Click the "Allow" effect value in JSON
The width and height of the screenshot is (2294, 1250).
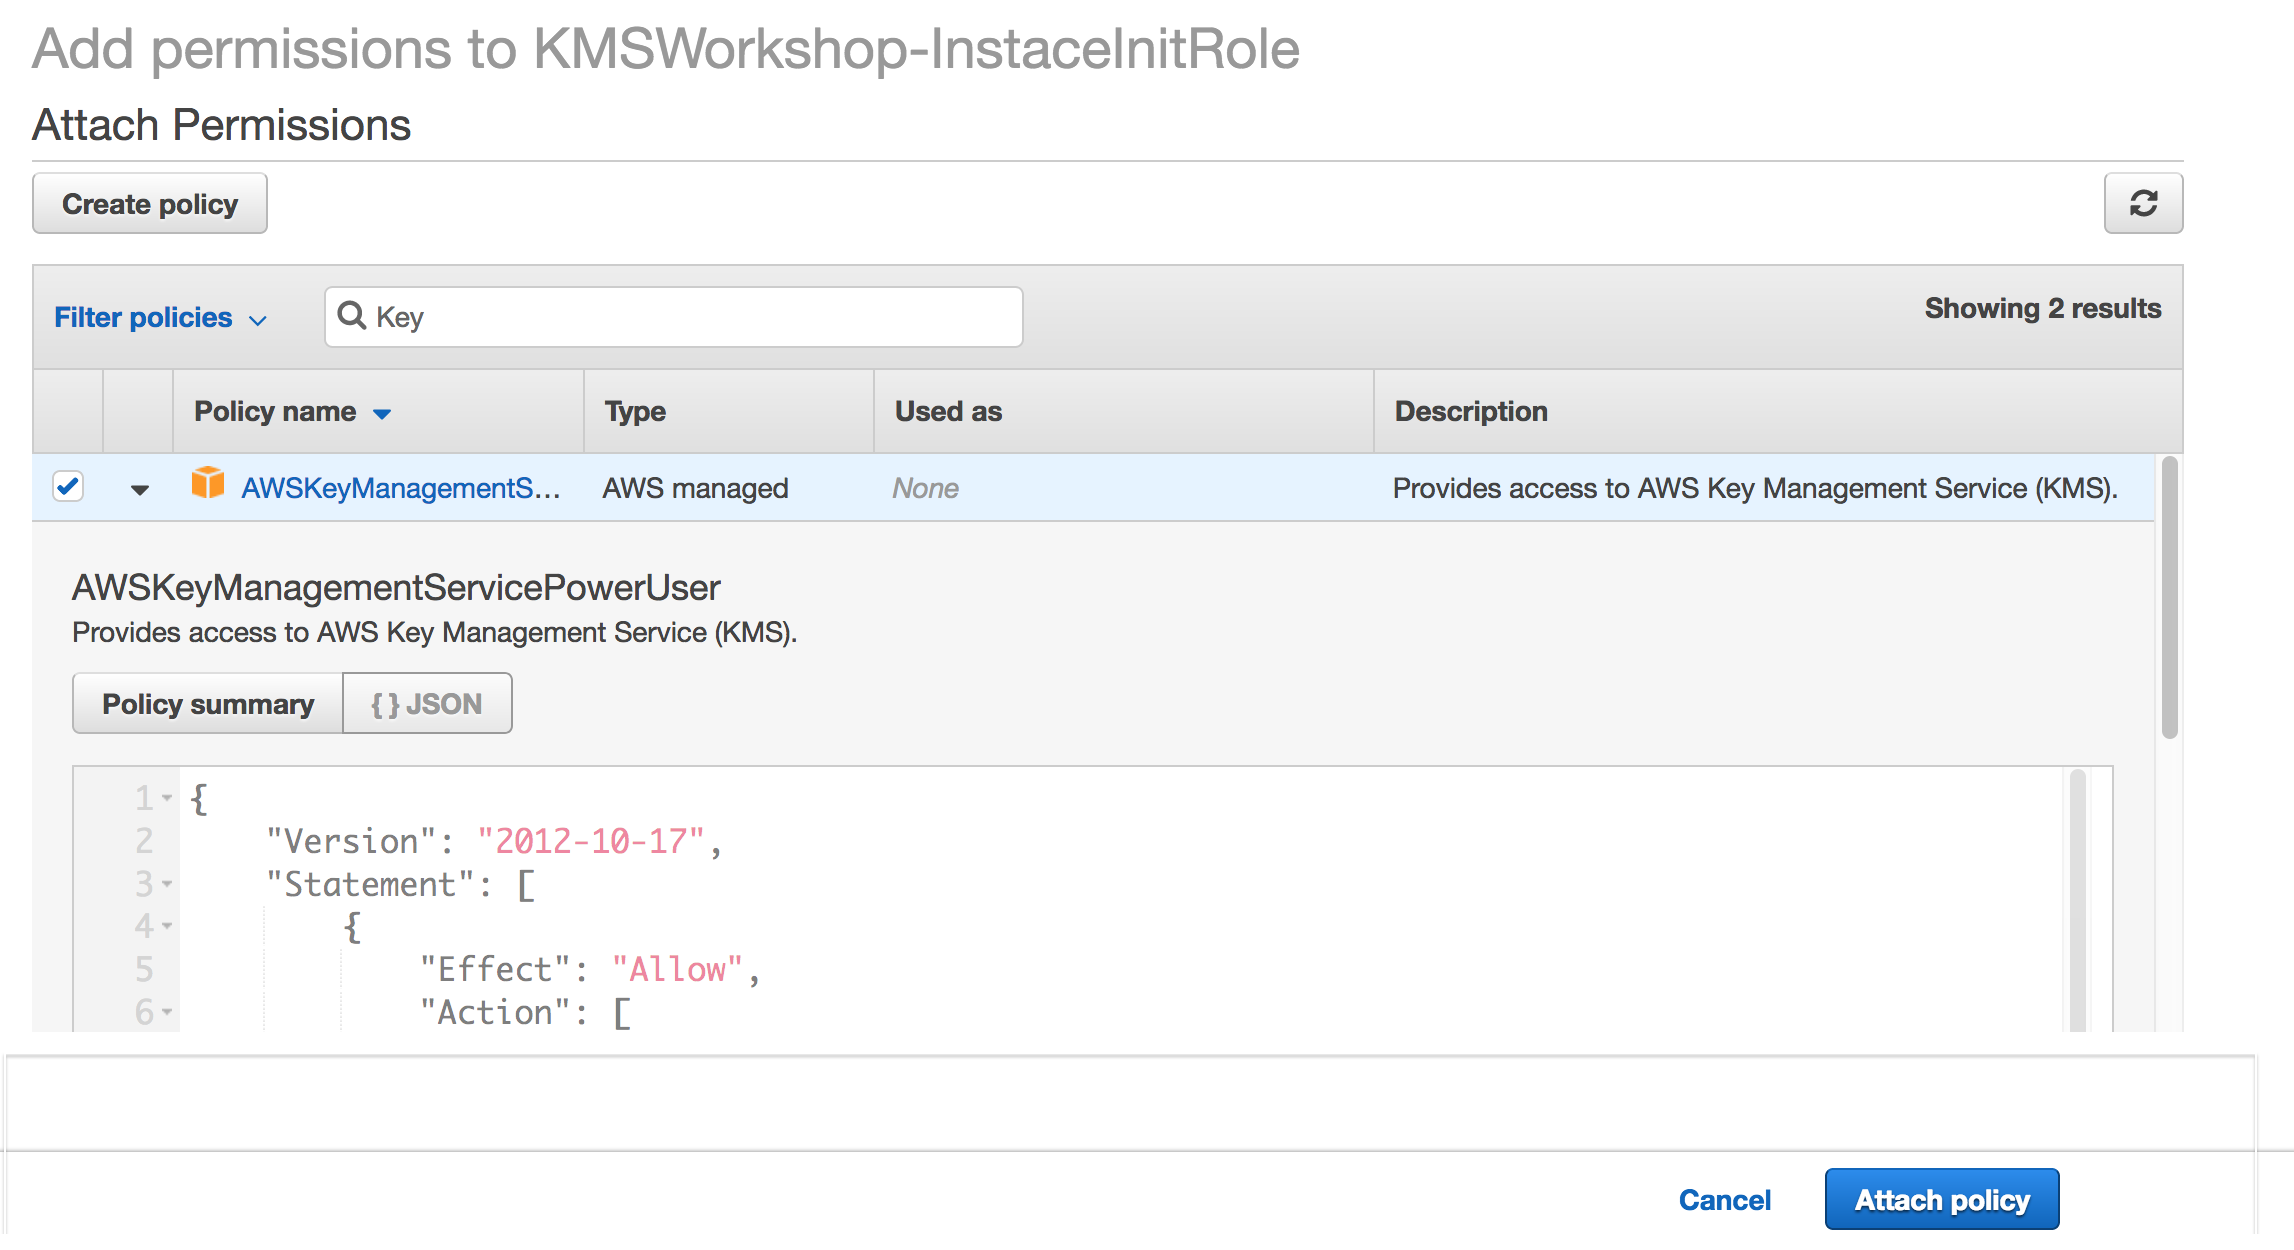click(678, 969)
